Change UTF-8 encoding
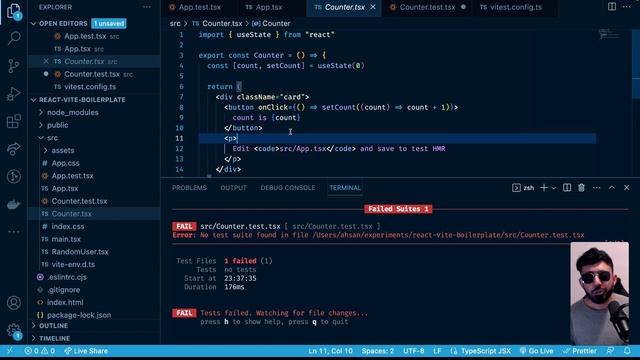 pos(413,351)
